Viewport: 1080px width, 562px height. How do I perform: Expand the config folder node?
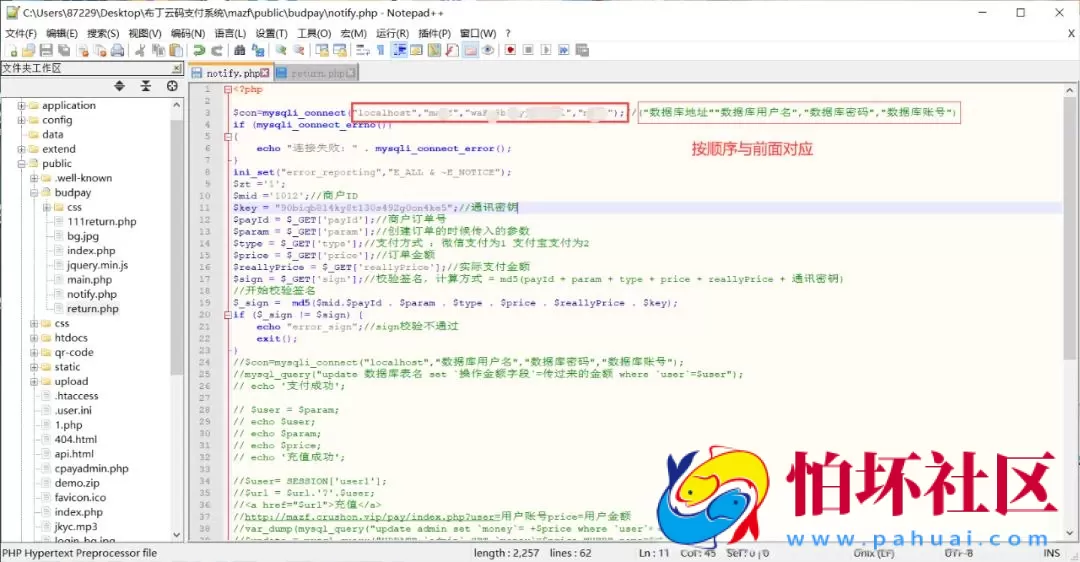click(21, 120)
